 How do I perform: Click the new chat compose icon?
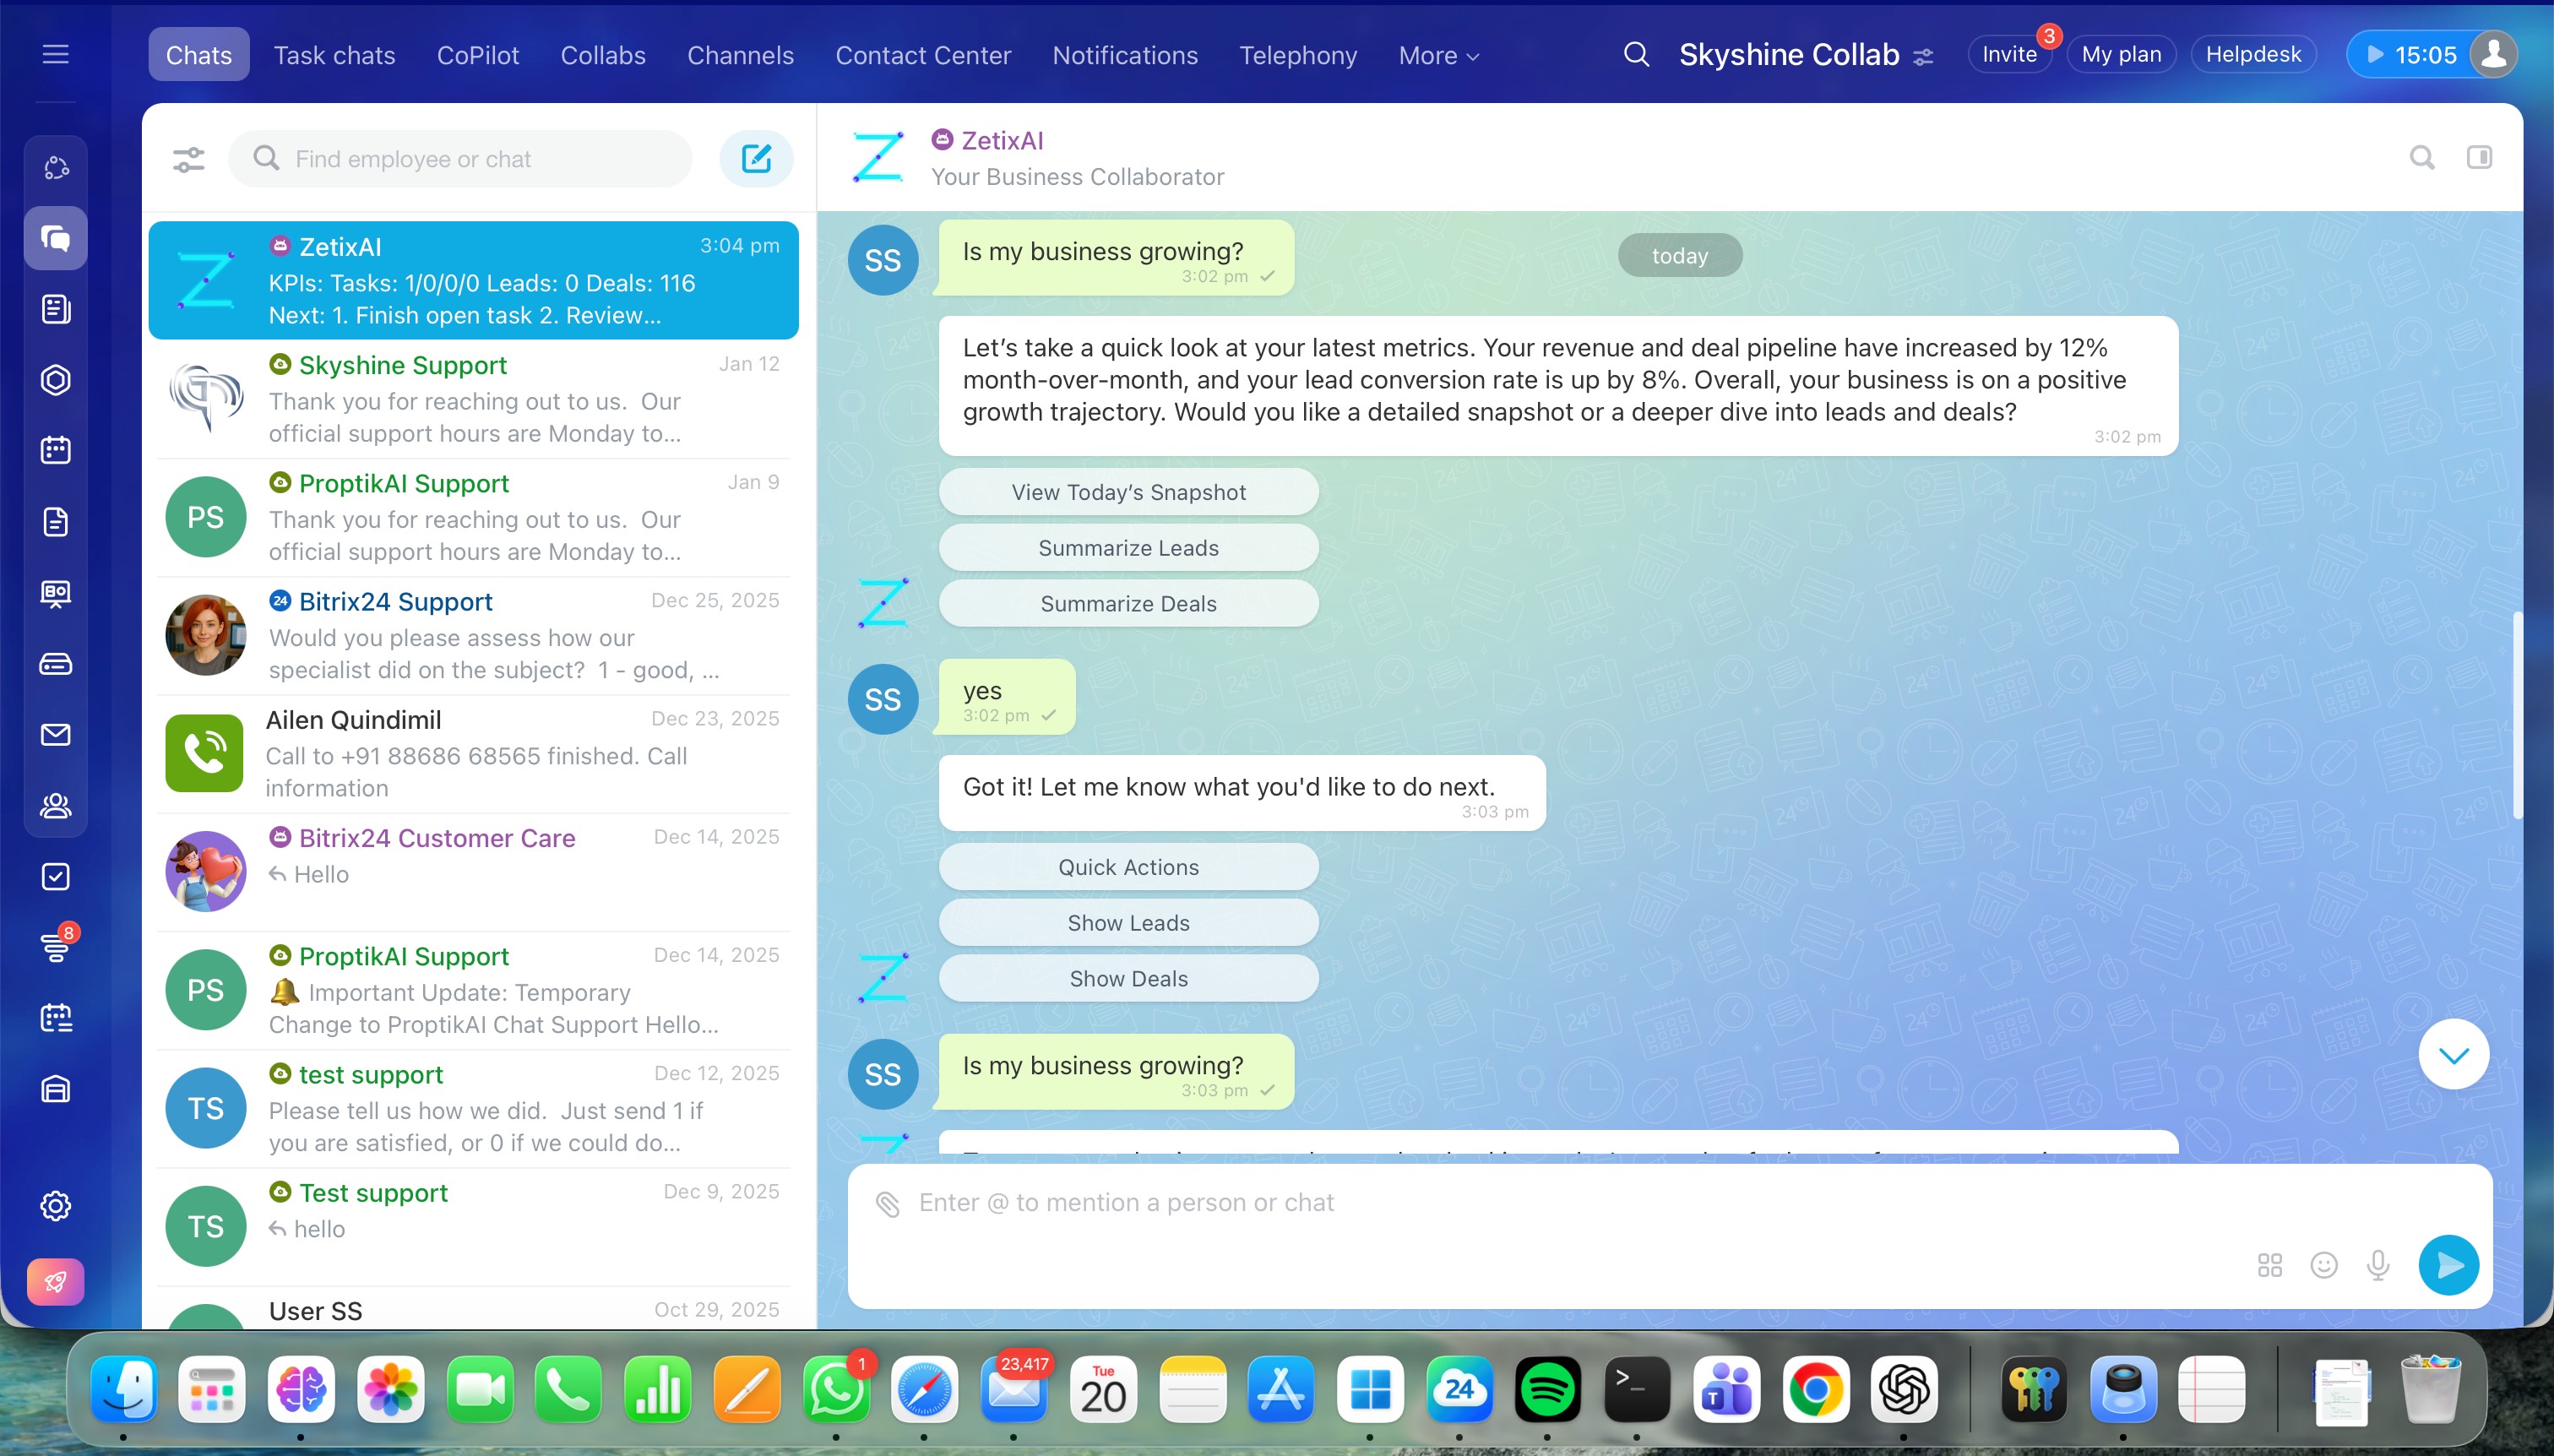tap(756, 158)
